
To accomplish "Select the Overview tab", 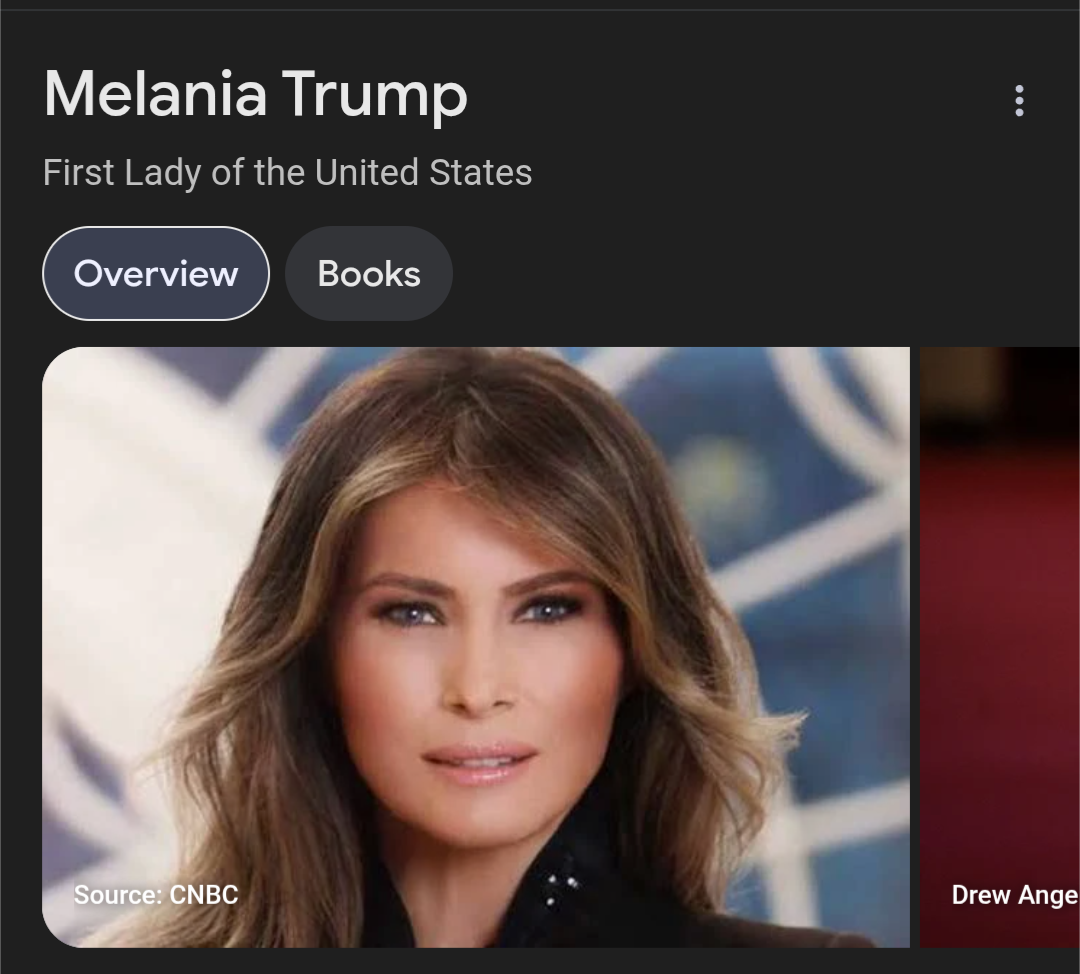I will tap(156, 273).
